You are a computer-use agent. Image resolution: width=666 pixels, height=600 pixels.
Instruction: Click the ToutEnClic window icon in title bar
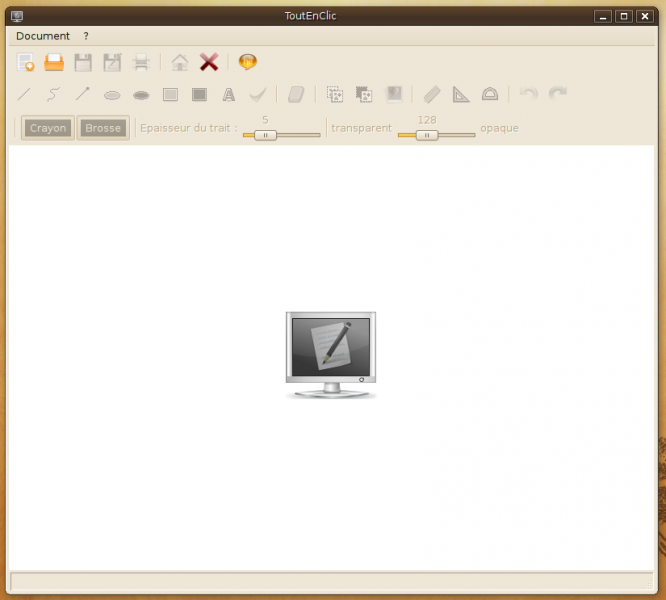tap(17, 16)
